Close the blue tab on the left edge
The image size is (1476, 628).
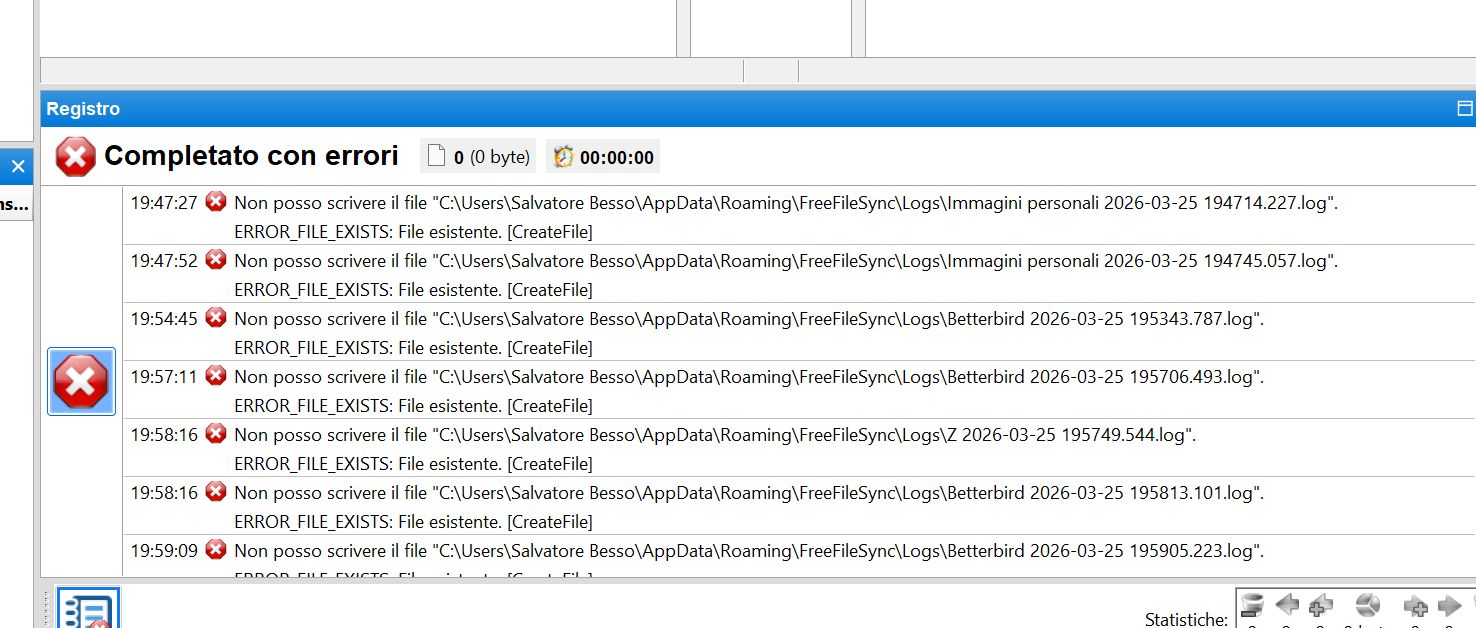18,166
